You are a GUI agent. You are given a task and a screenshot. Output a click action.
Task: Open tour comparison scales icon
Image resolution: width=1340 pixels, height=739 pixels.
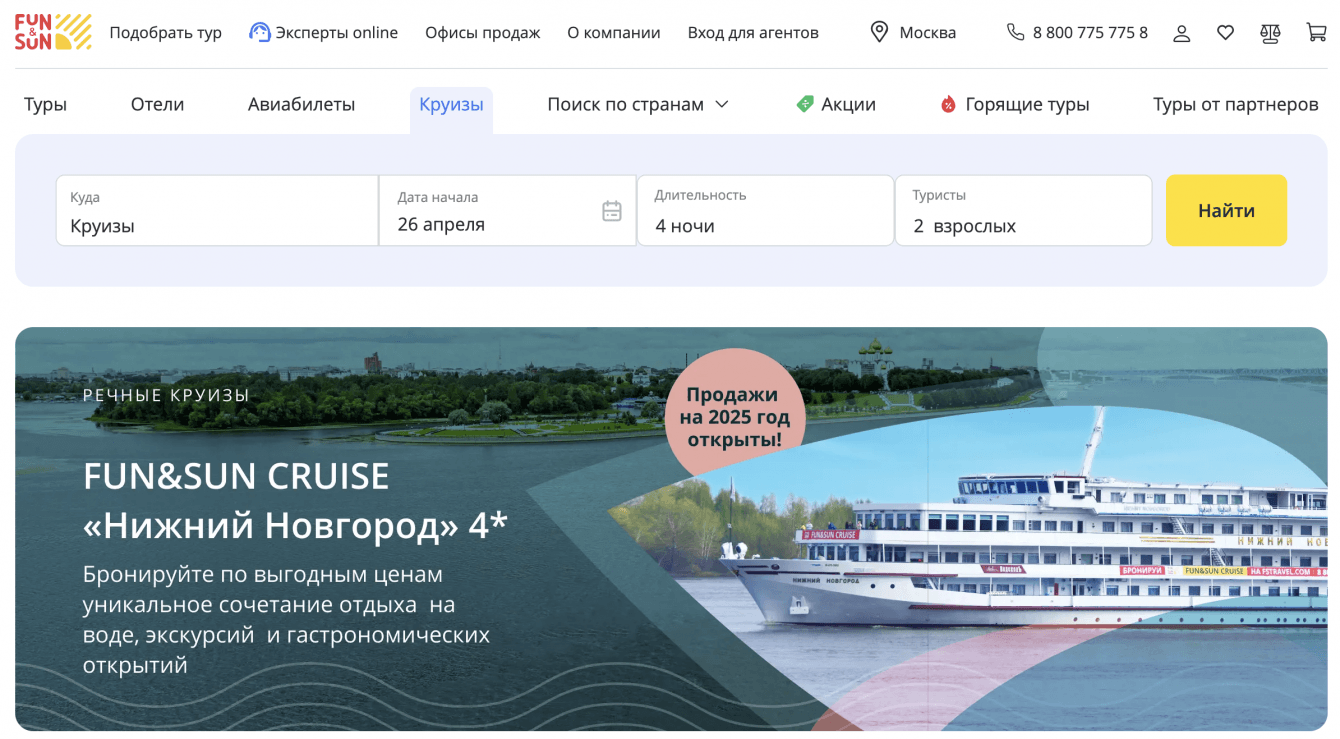1270,33
